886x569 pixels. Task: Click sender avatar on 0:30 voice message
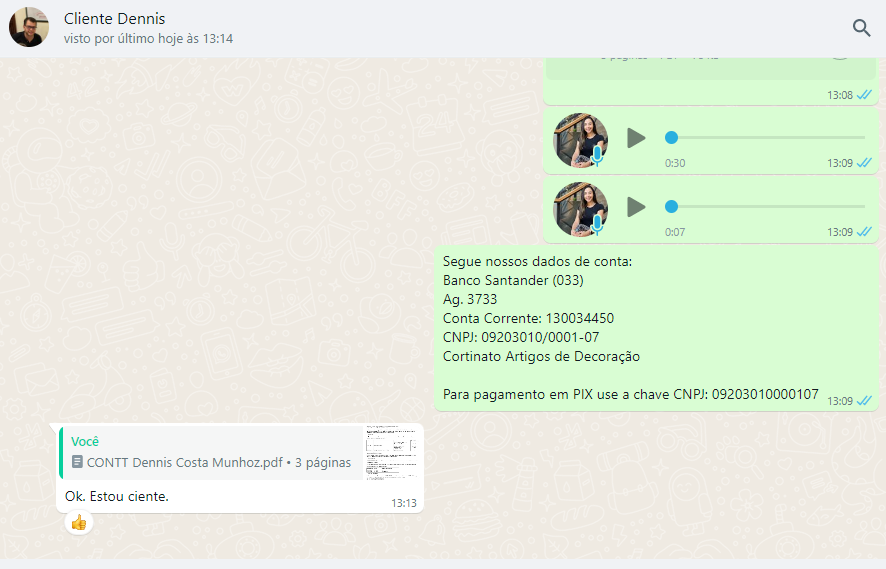tap(580, 140)
